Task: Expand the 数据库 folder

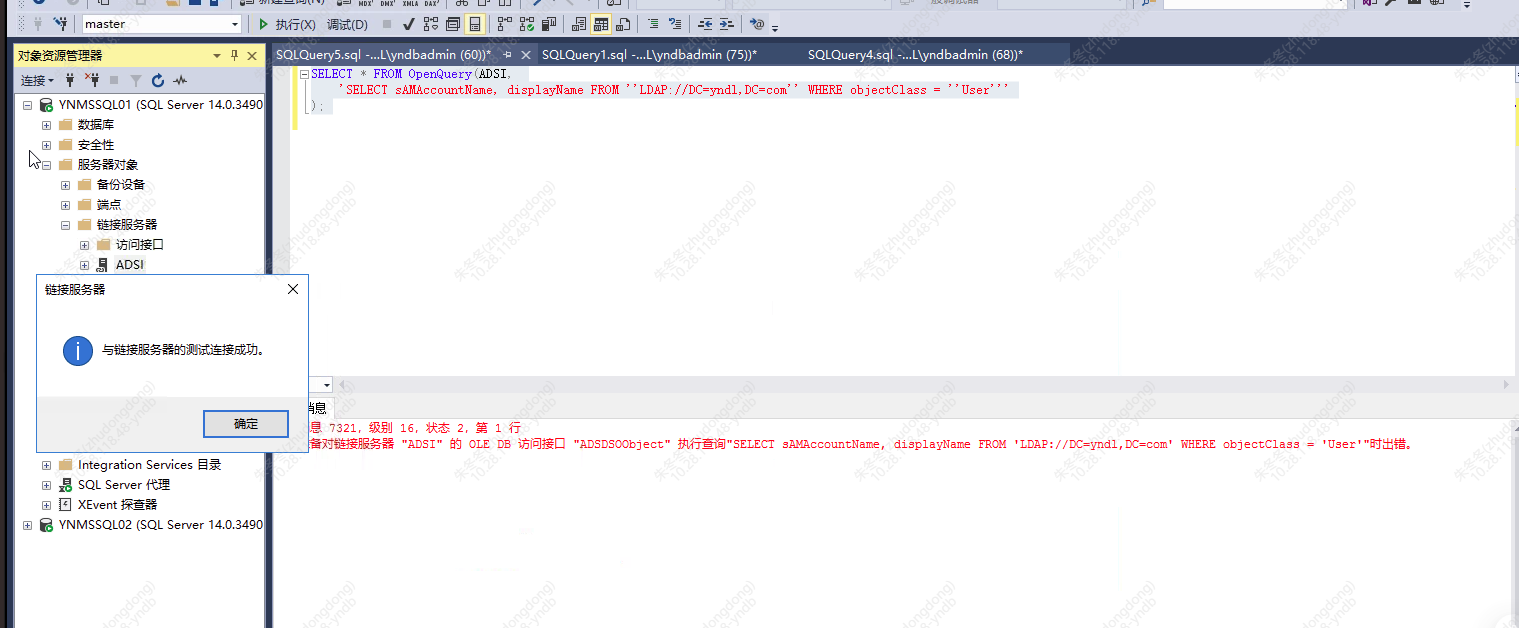Action: click(x=46, y=125)
